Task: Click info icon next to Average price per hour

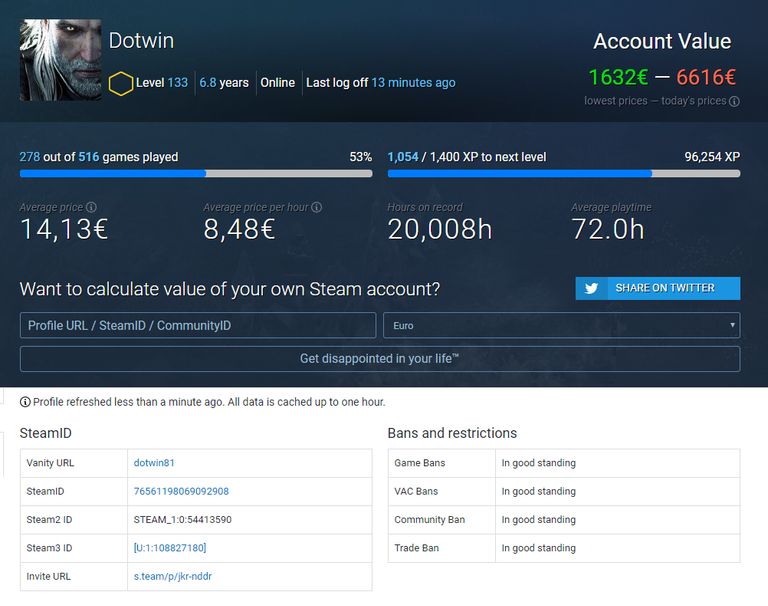Action: pyautogui.click(x=317, y=208)
